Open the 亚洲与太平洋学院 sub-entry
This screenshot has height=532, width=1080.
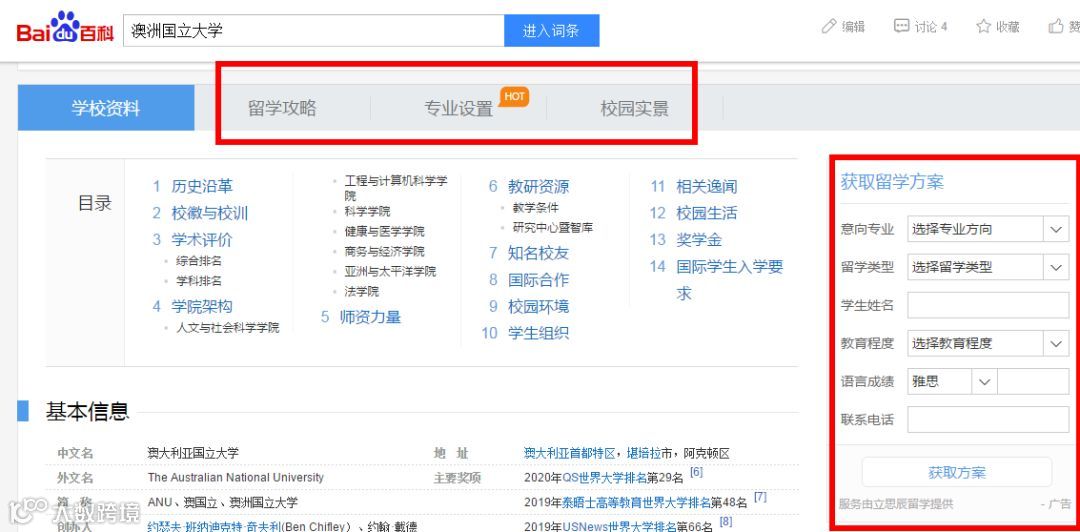[x=390, y=272]
